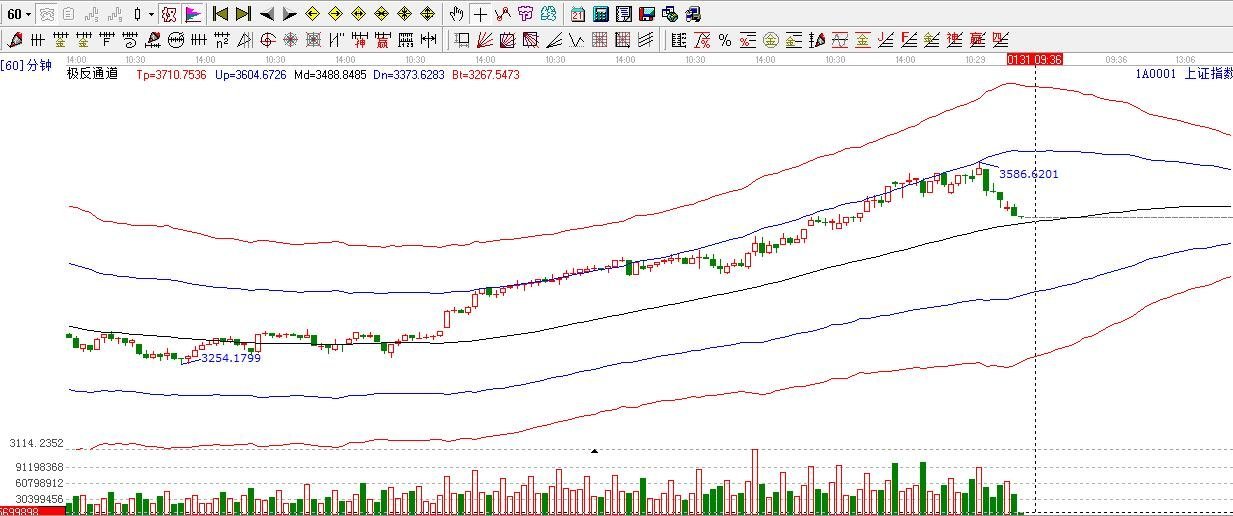
Task: Click the 3254.1799 low price label
Action: [x=231, y=358]
